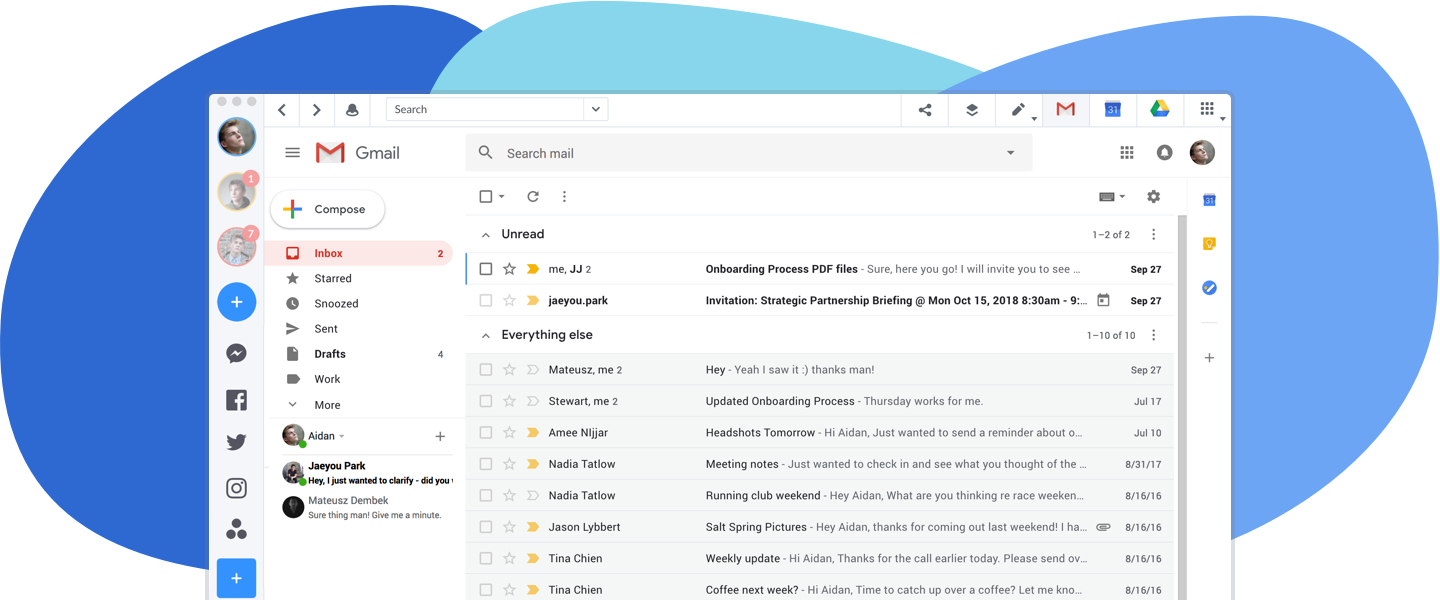
Task: Open the apps grid in the top toolbar
Action: tap(1207, 110)
